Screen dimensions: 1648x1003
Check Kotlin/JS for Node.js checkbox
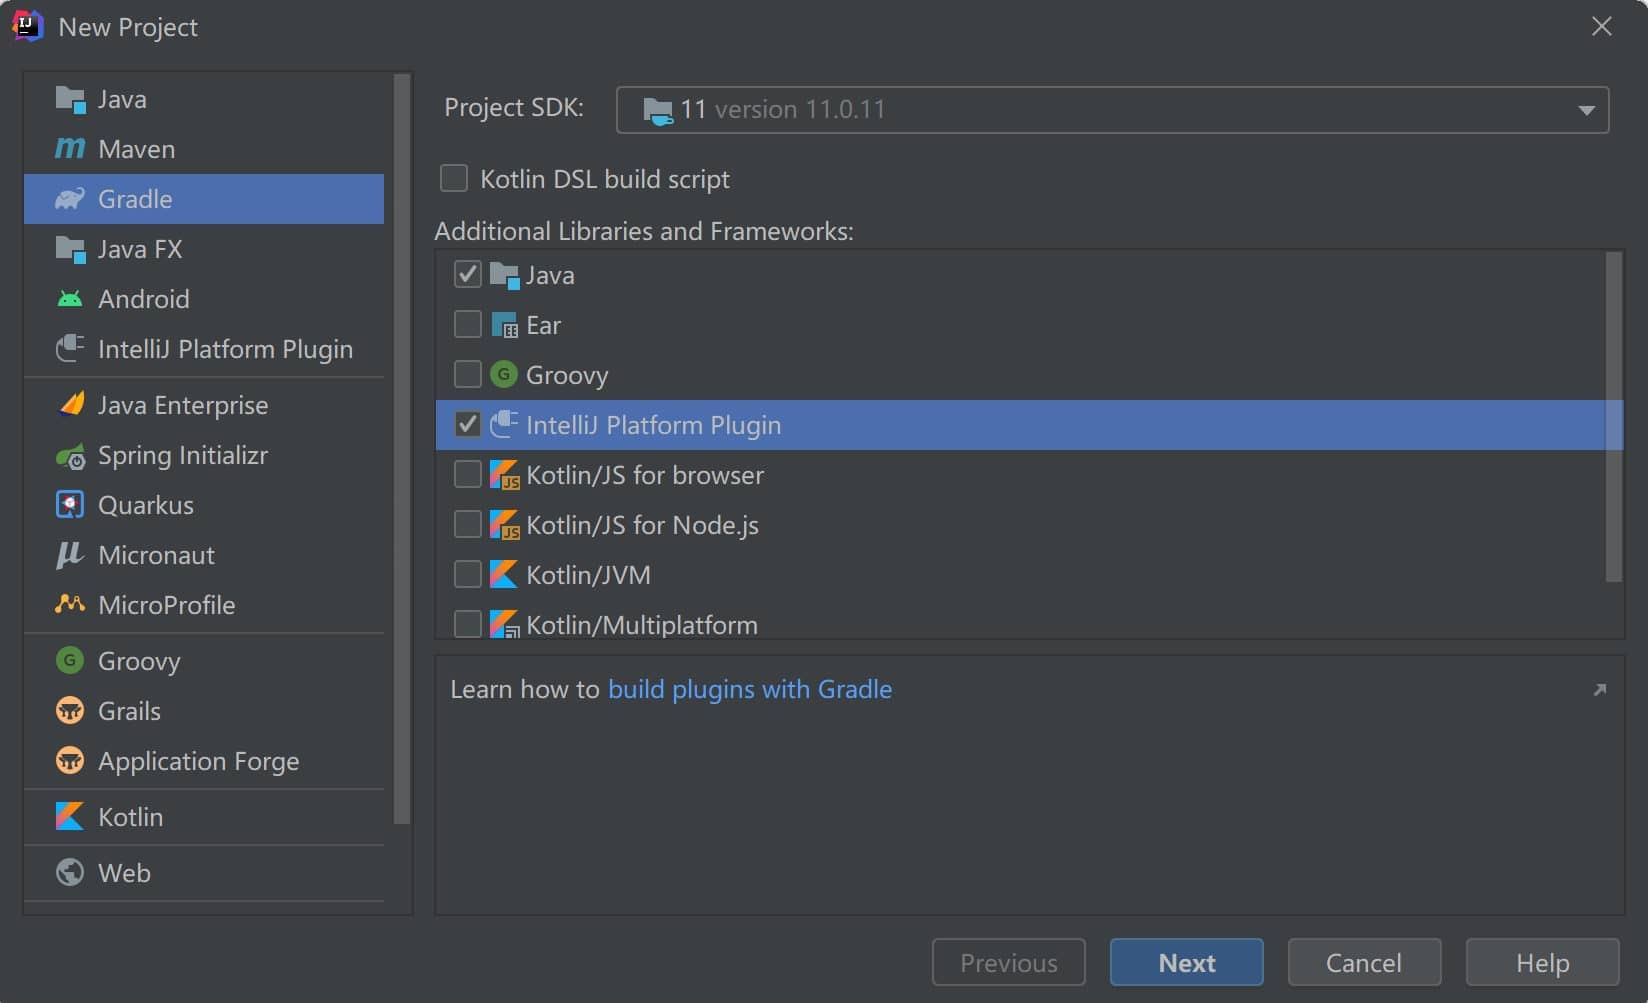467,524
